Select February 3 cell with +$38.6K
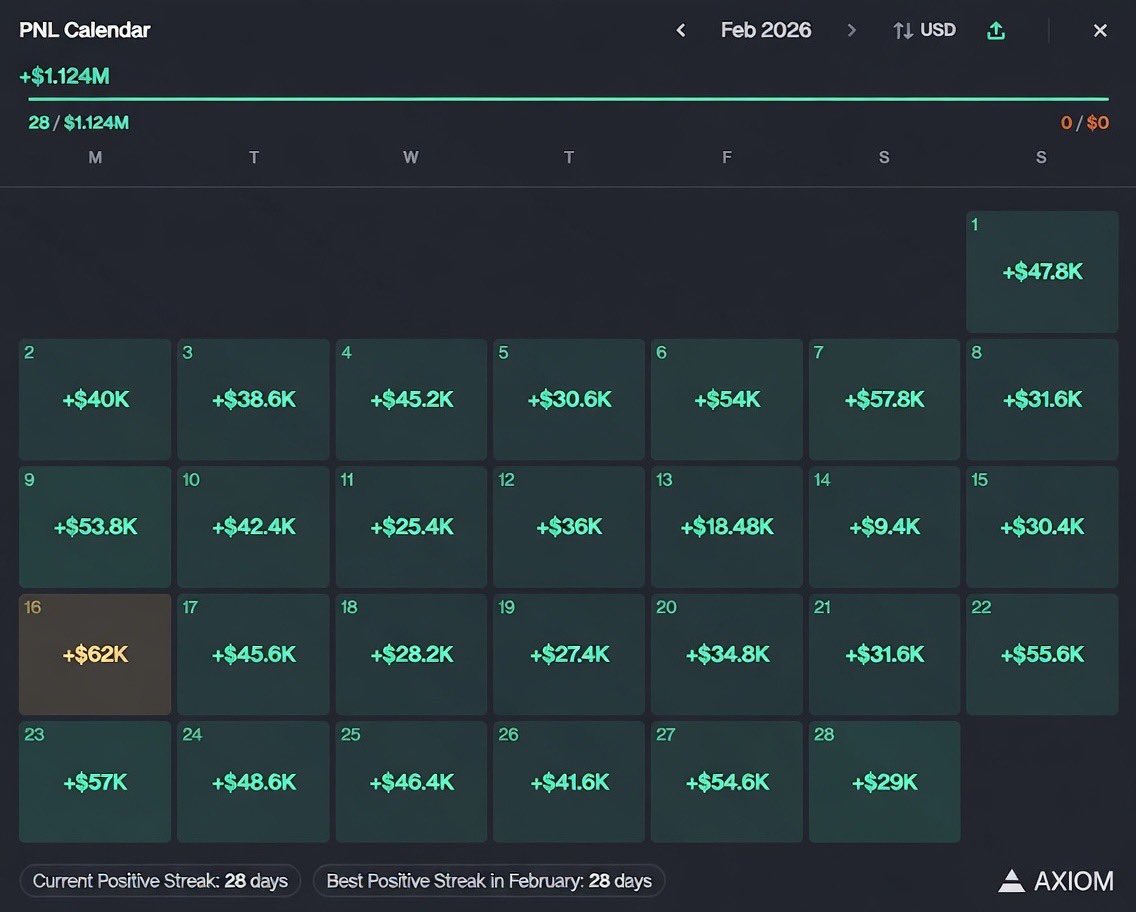1136x912 pixels. pos(253,399)
